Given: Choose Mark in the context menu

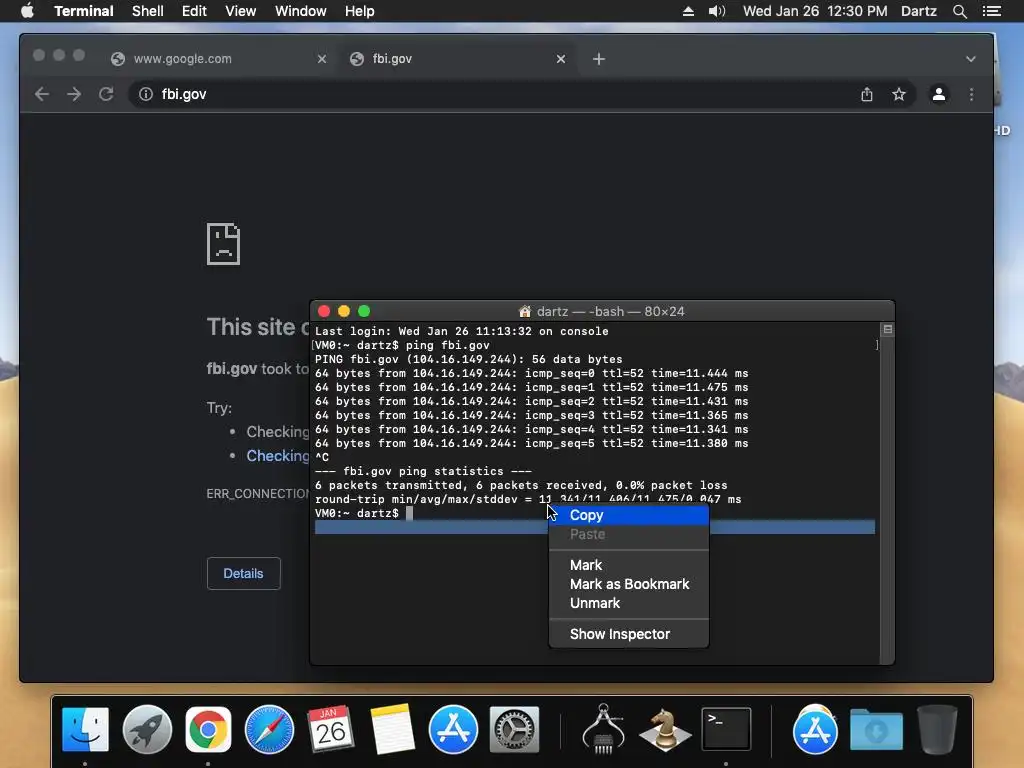Looking at the screenshot, I should point(629,565).
